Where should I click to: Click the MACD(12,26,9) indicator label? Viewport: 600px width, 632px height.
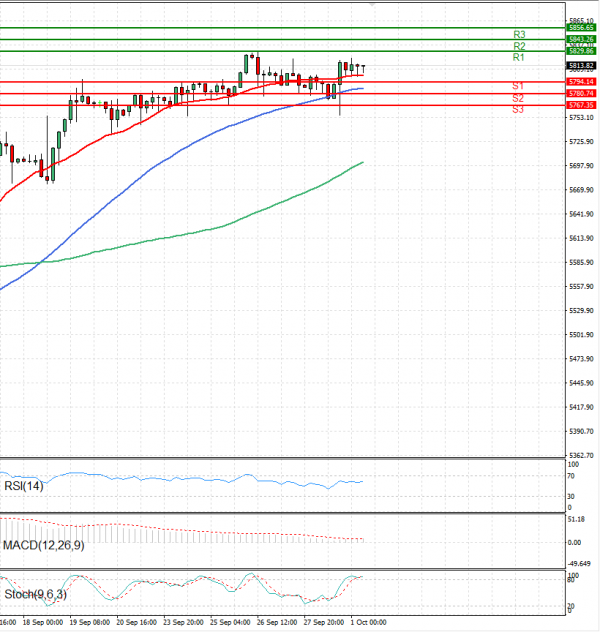point(44,545)
